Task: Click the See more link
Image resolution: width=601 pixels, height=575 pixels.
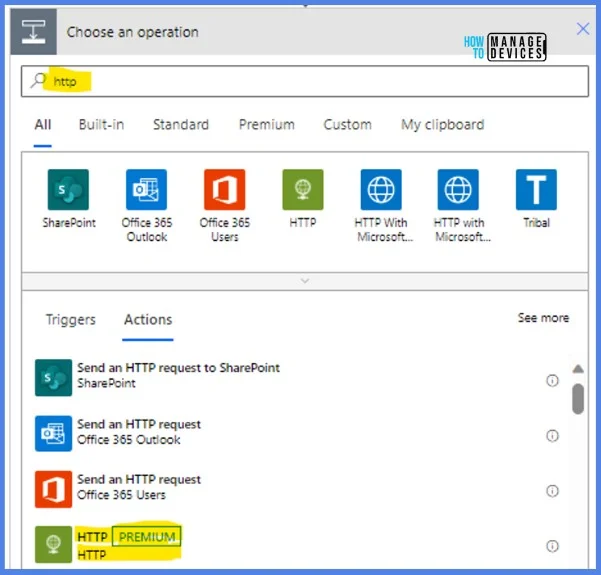Action: 543,317
